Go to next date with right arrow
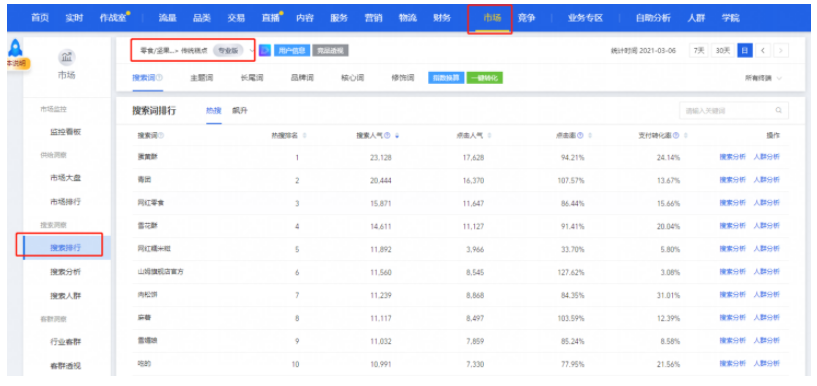 (x=781, y=51)
